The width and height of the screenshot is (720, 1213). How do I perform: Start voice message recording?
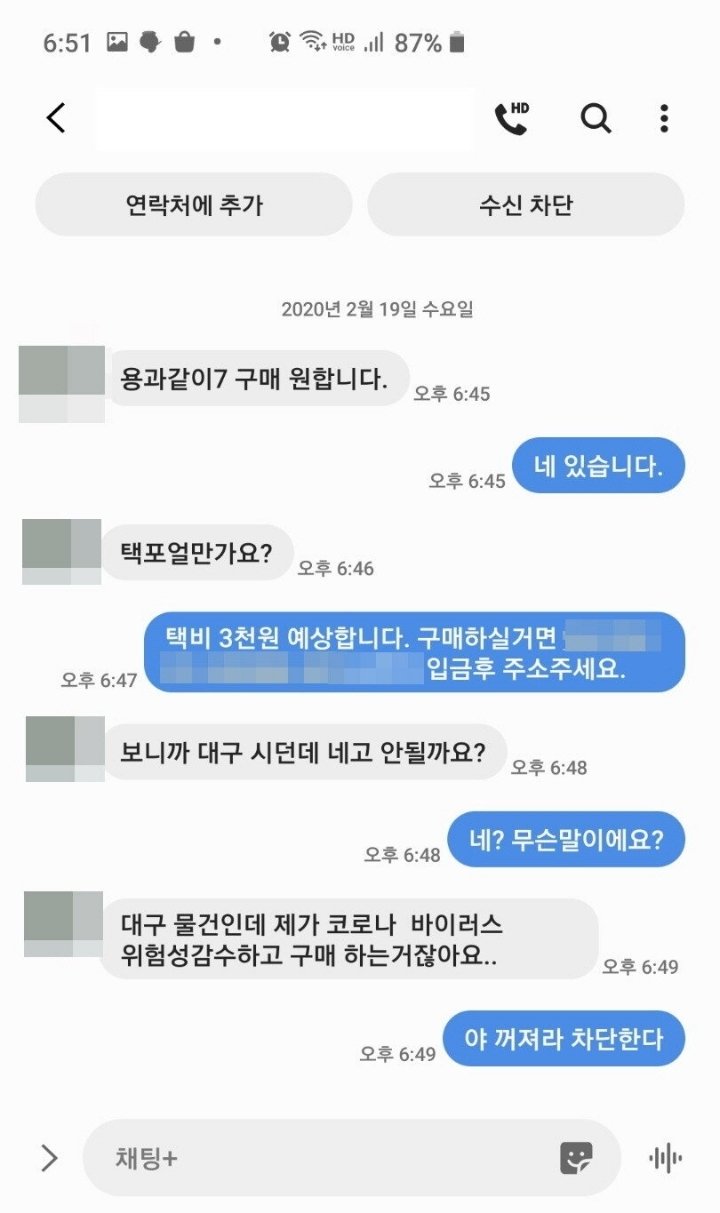tap(666, 1158)
